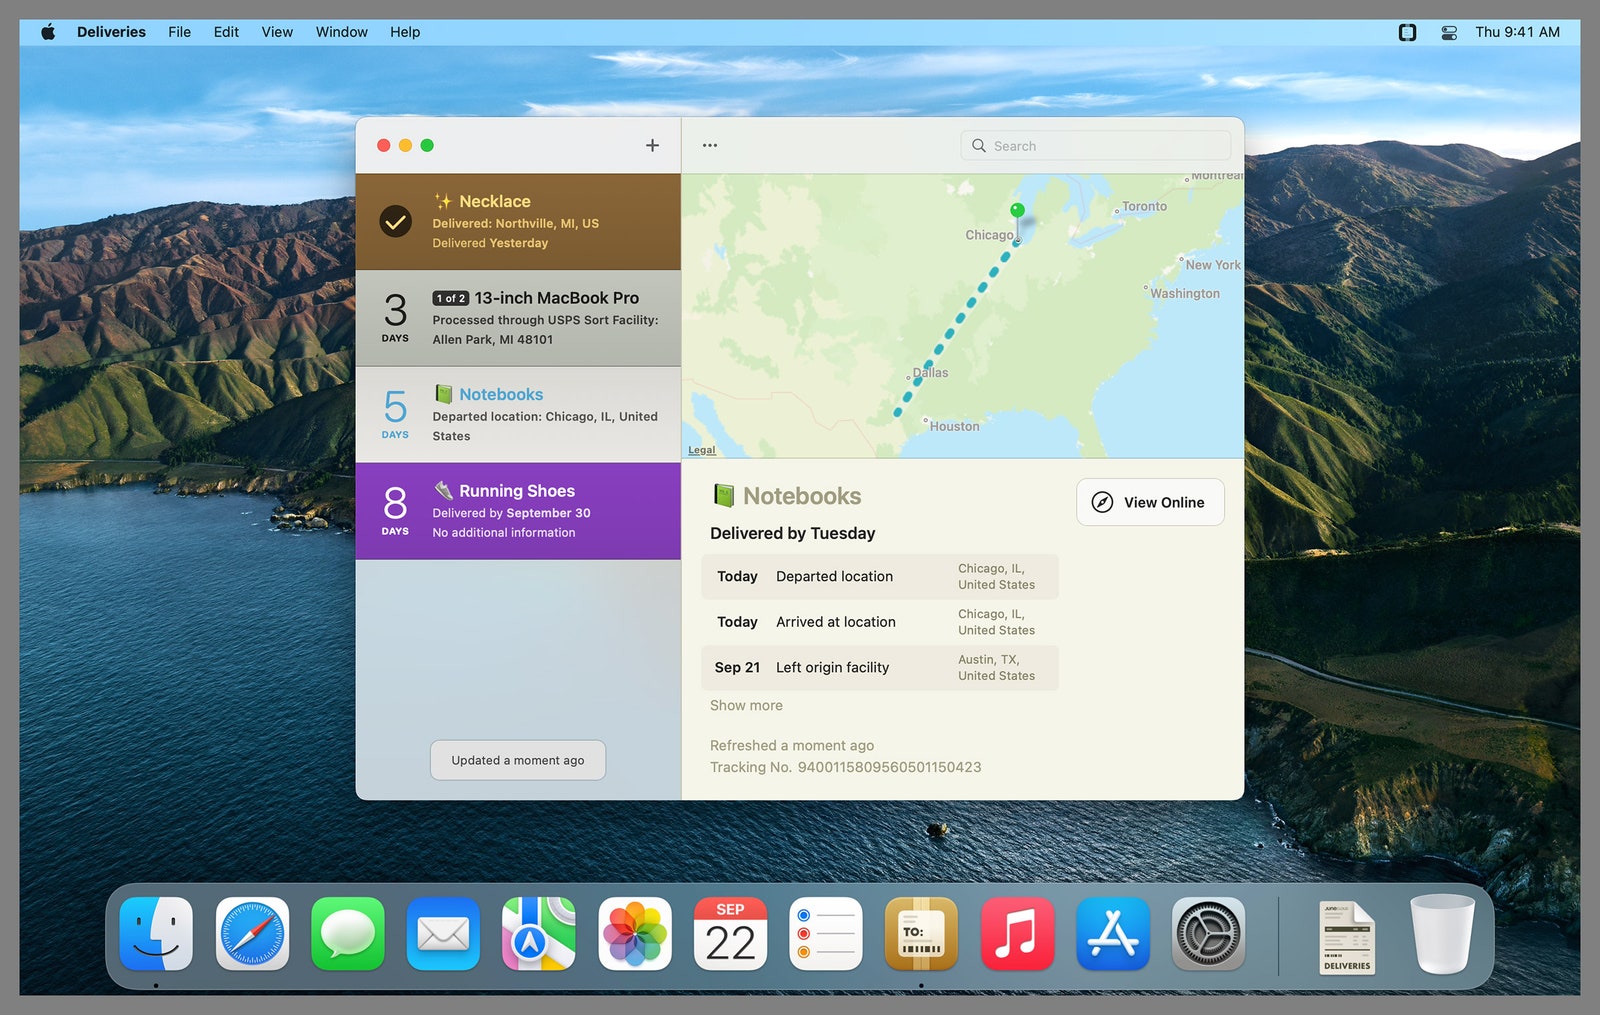Click the sparkle icon beside Necklace
The height and width of the screenshot is (1015, 1600).
tap(443, 201)
